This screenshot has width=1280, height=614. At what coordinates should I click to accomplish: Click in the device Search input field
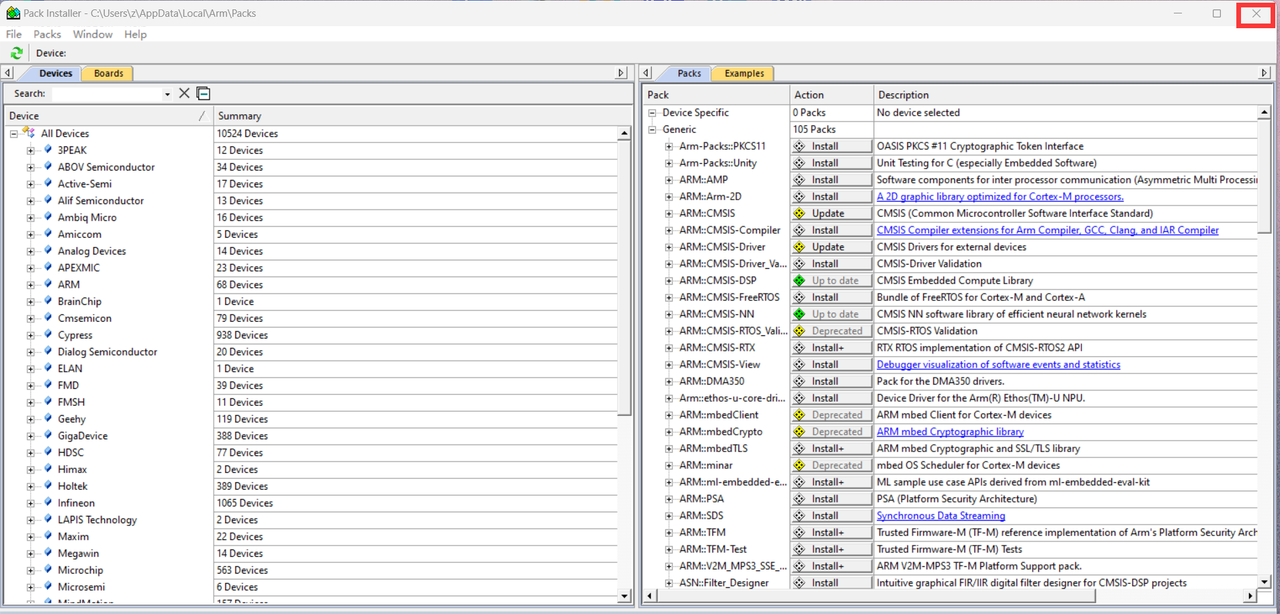click(105, 94)
